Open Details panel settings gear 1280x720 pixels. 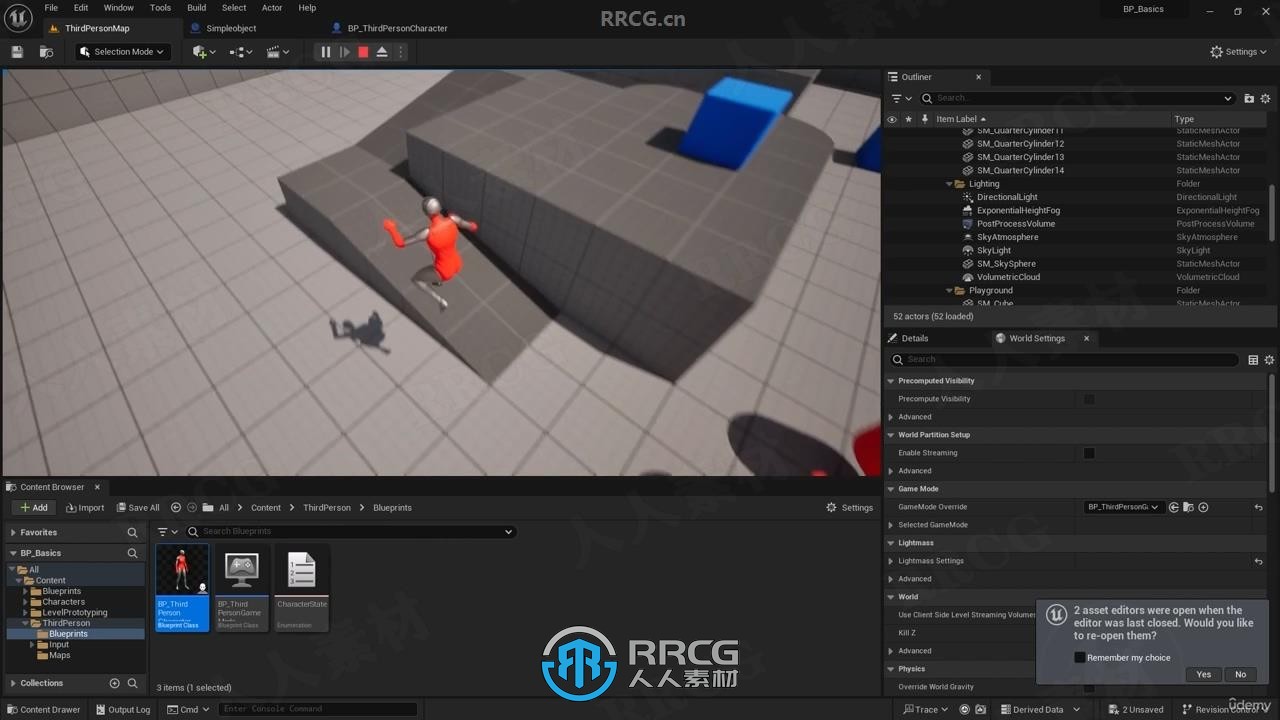(x=1269, y=360)
